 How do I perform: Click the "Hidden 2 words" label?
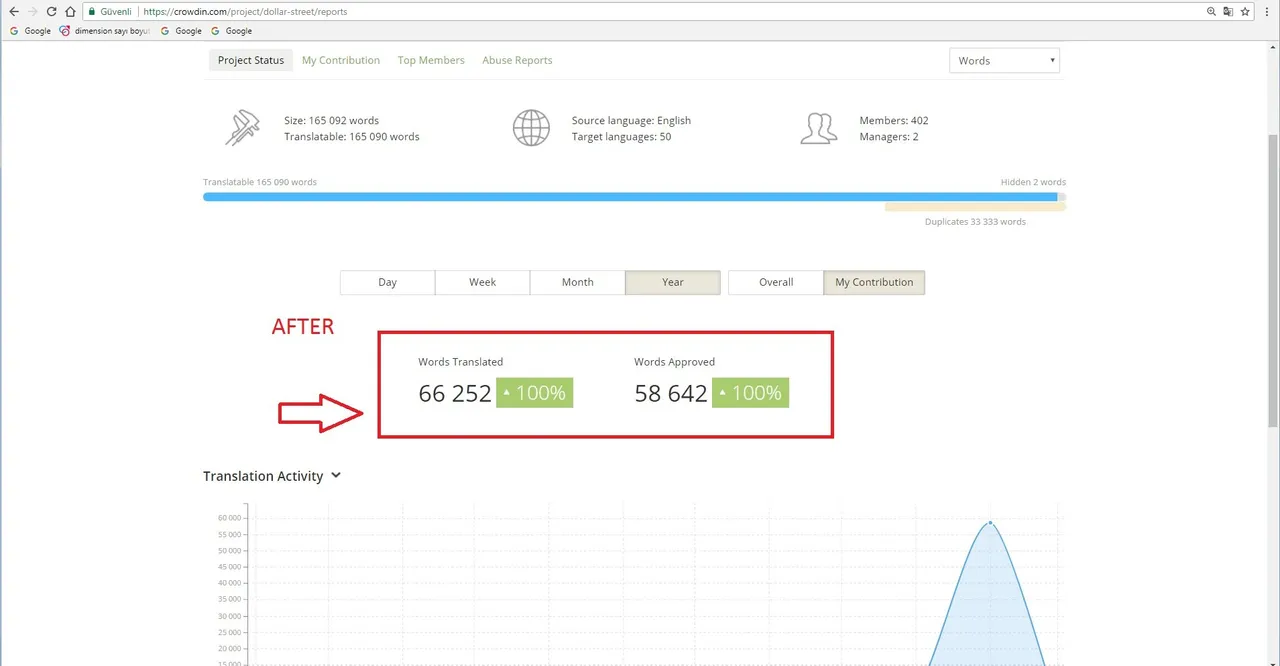[1033, 182]
